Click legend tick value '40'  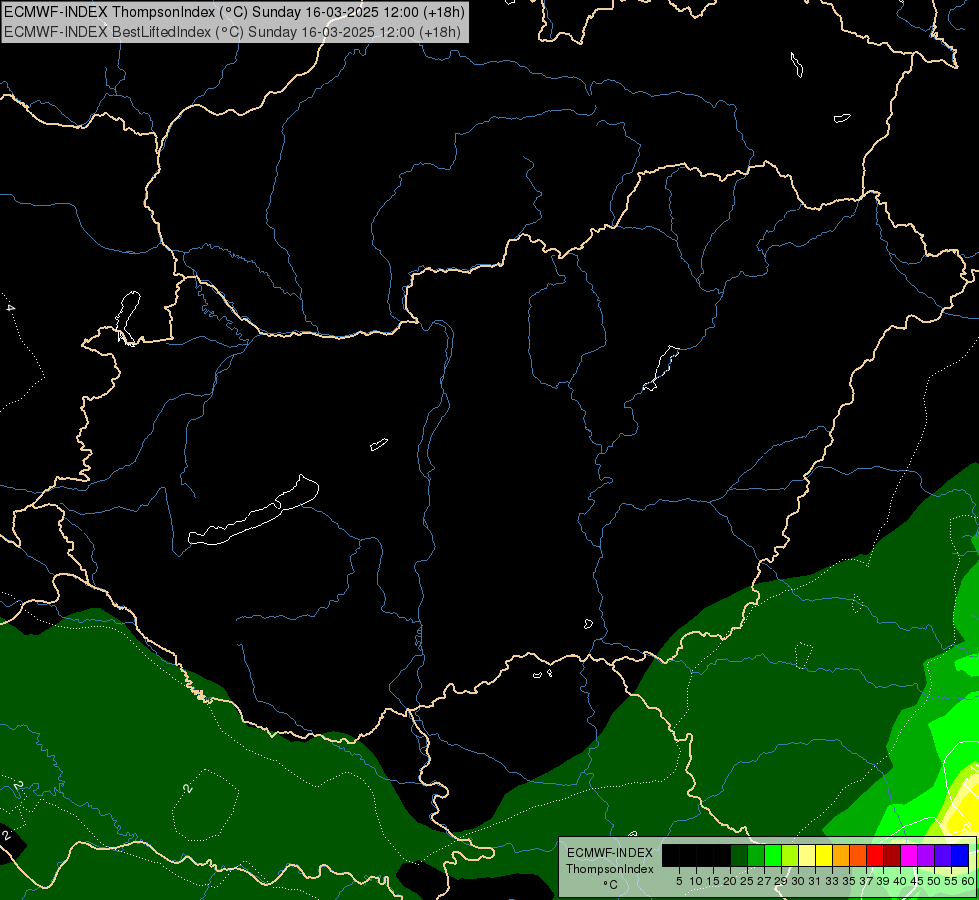[900, 881]
